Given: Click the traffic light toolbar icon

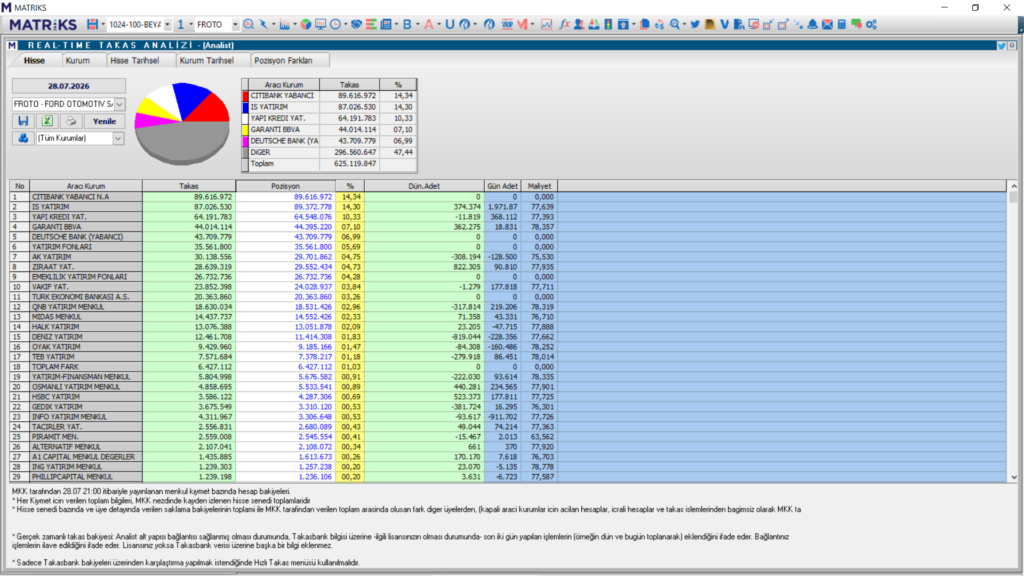Looking at the screenshot, I should 608,24.
